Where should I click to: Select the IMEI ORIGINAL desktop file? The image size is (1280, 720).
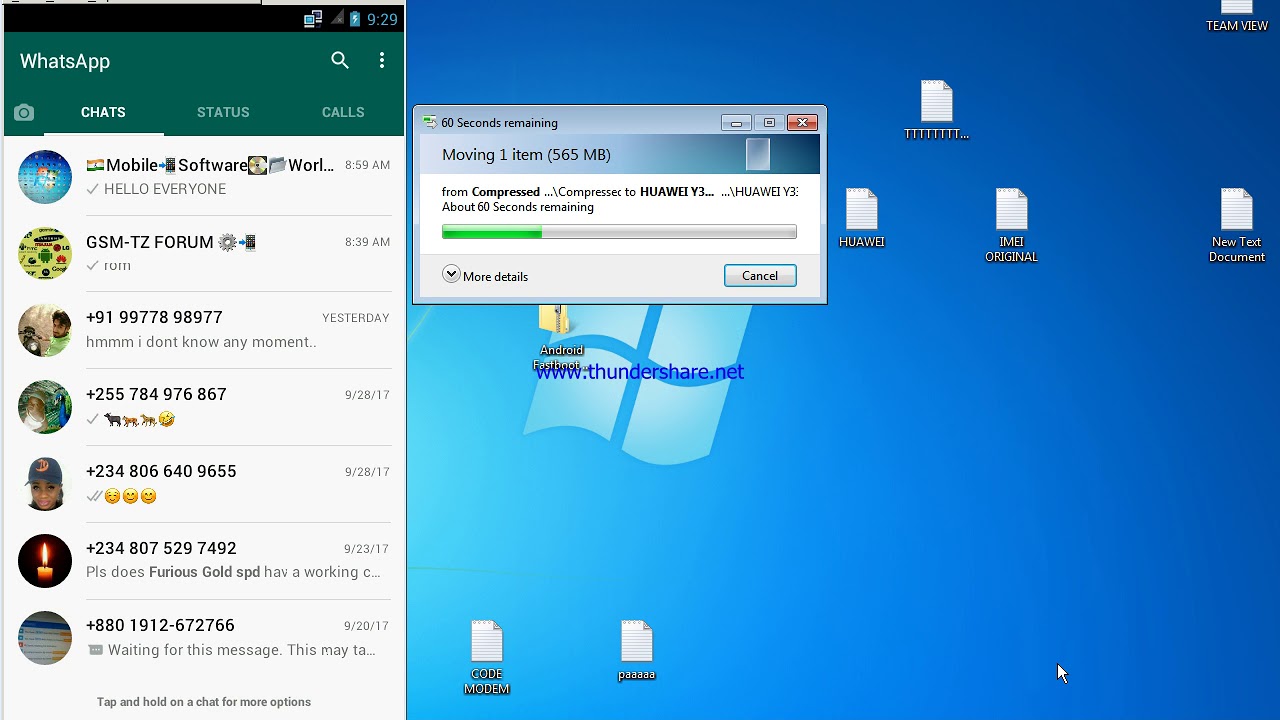(x=1011, y=226)
